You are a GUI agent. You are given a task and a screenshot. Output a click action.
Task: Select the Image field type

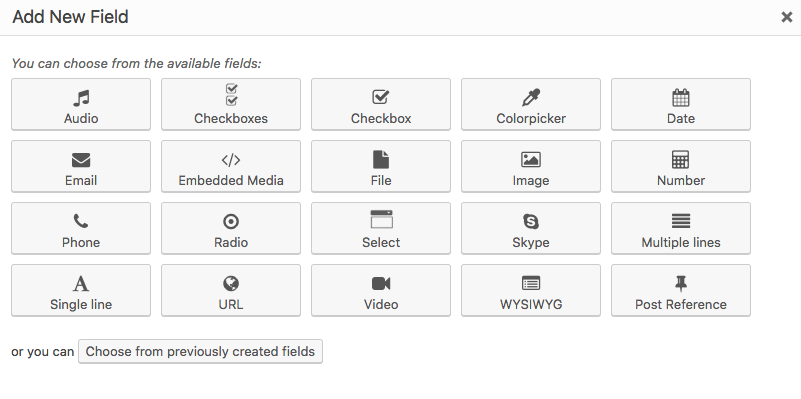tap(531, 167)
